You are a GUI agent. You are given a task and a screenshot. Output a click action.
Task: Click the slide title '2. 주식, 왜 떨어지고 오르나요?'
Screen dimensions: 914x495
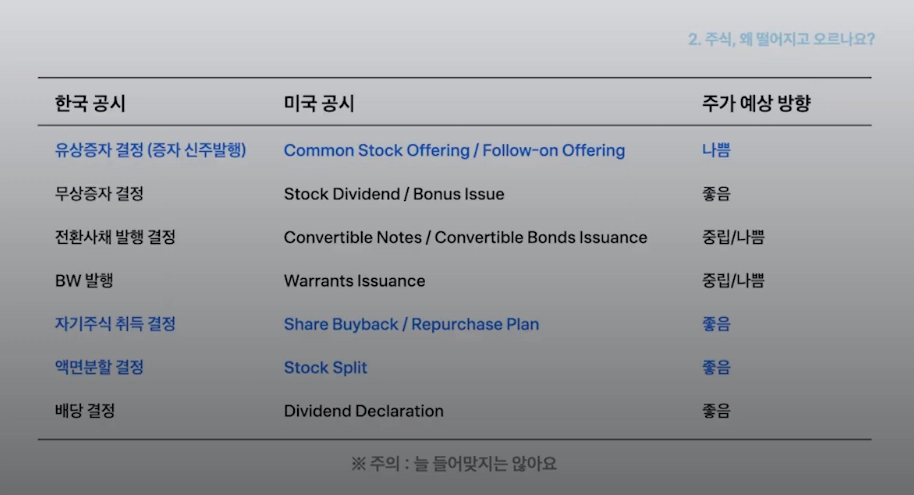tap(781, 40)
